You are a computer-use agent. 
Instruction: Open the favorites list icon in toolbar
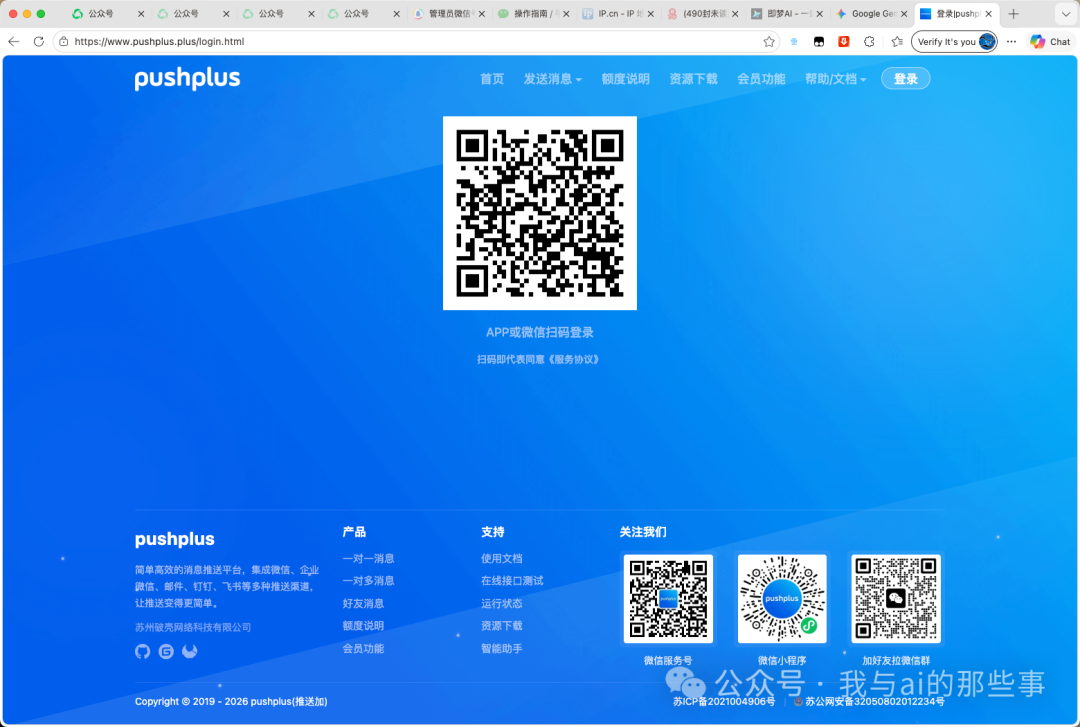pyautogui.click(x=897, y=42)
